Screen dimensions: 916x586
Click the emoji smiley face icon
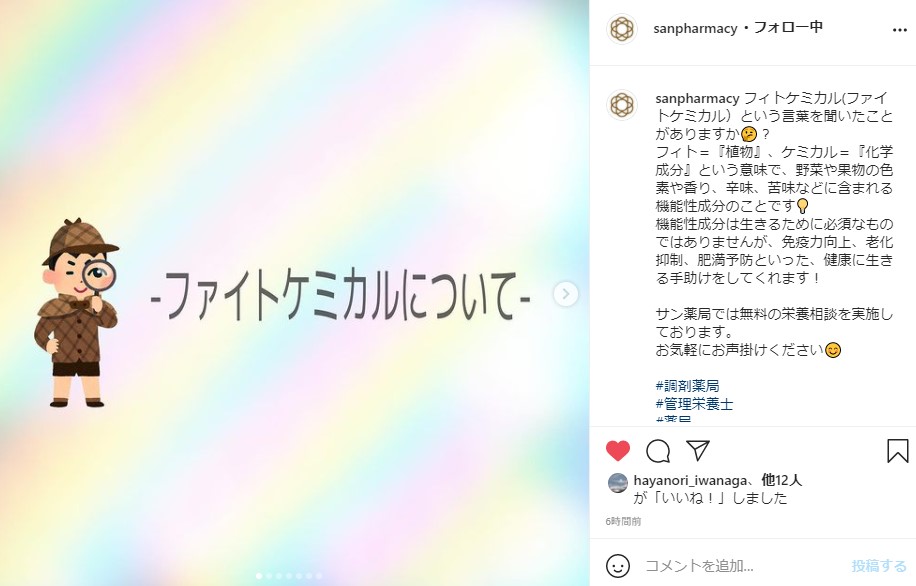click(x=617, y=566)
